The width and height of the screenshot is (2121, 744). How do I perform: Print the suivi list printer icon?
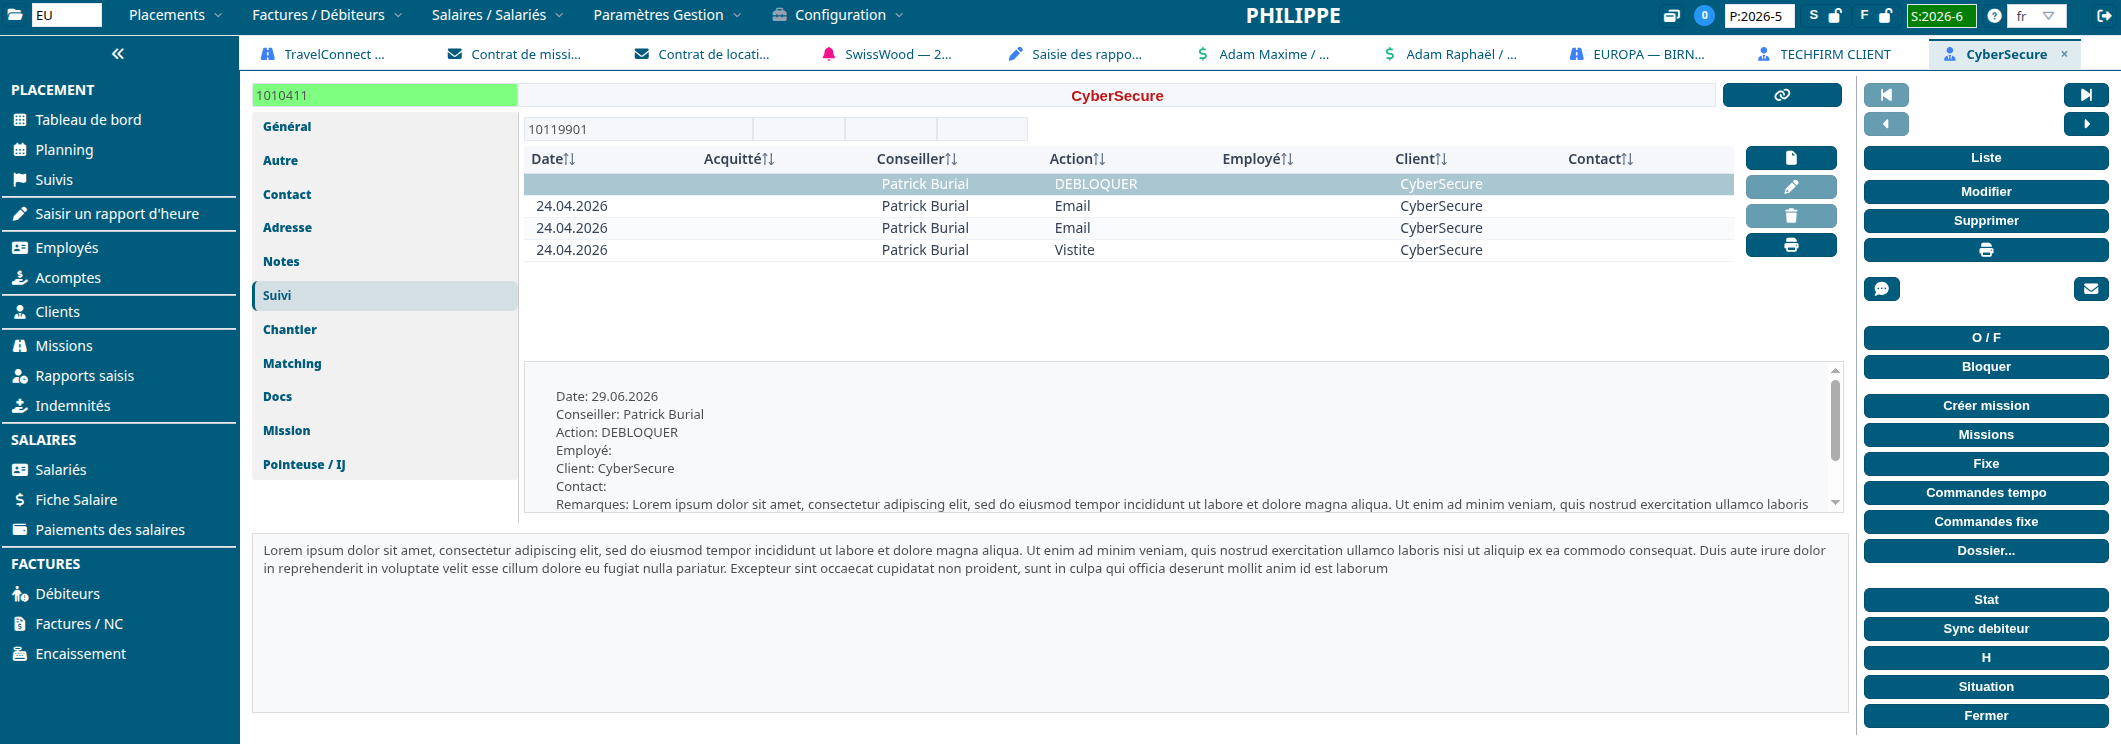[1791, 245]
